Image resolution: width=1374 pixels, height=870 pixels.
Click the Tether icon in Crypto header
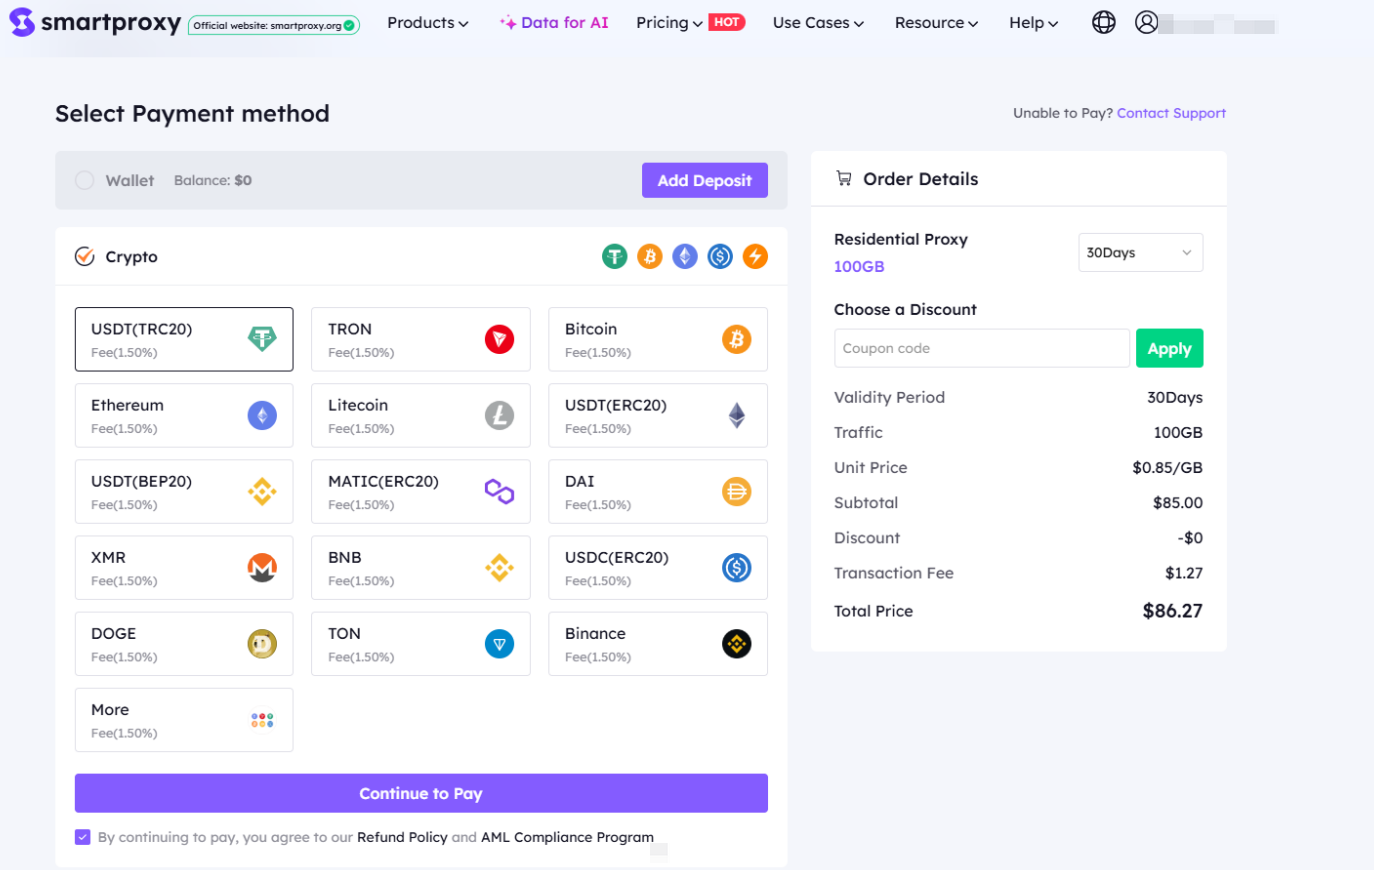(x=614, y=257)
